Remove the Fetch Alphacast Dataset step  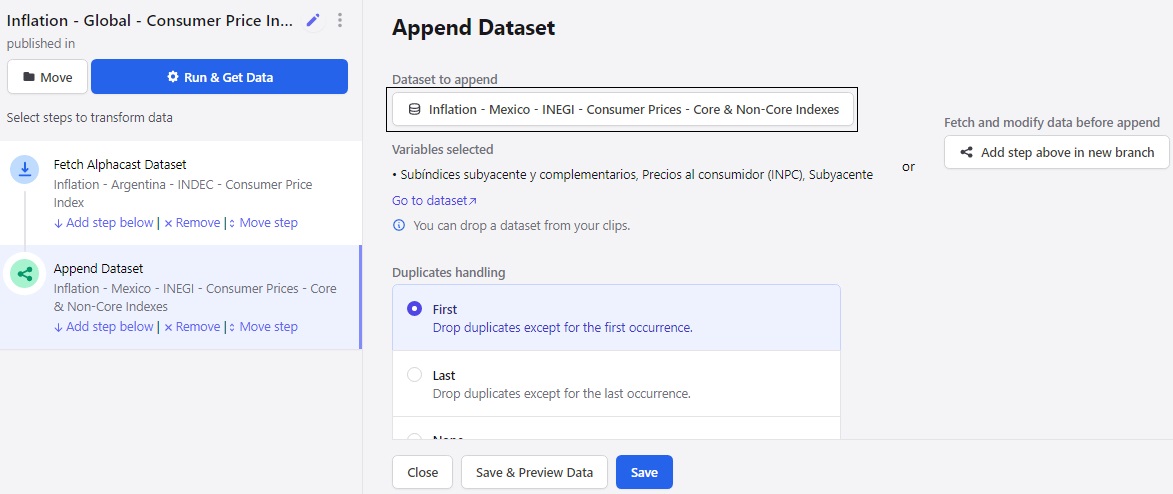tap(192, 222)
